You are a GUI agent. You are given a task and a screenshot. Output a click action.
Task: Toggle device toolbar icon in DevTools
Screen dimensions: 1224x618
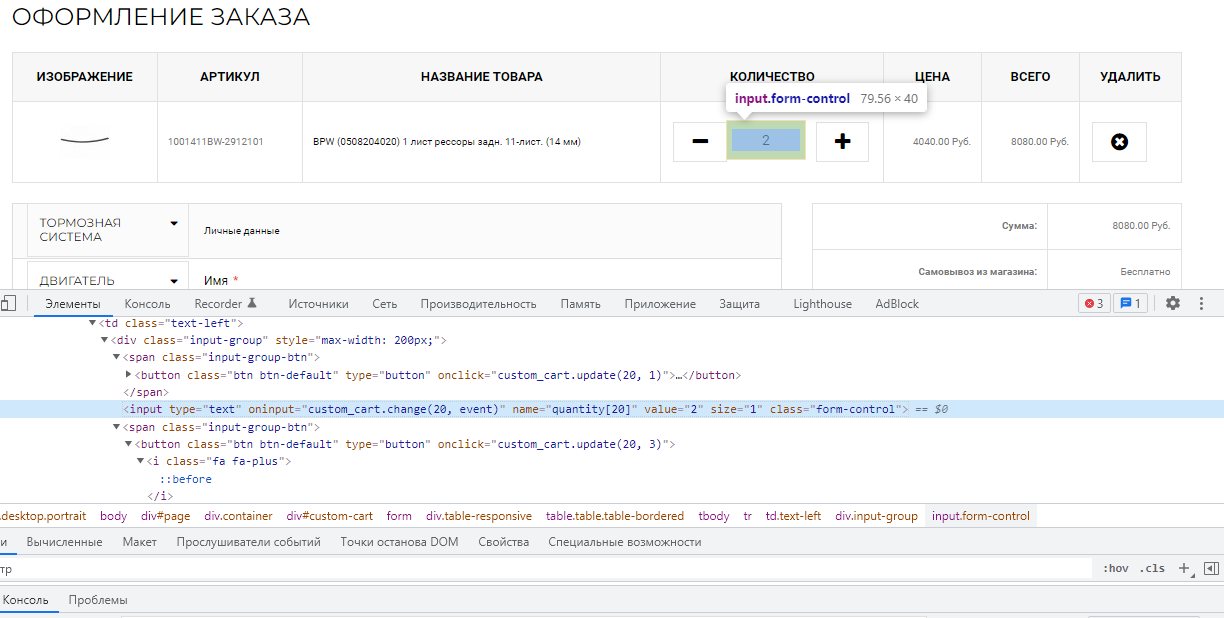[x=8, y=303]
